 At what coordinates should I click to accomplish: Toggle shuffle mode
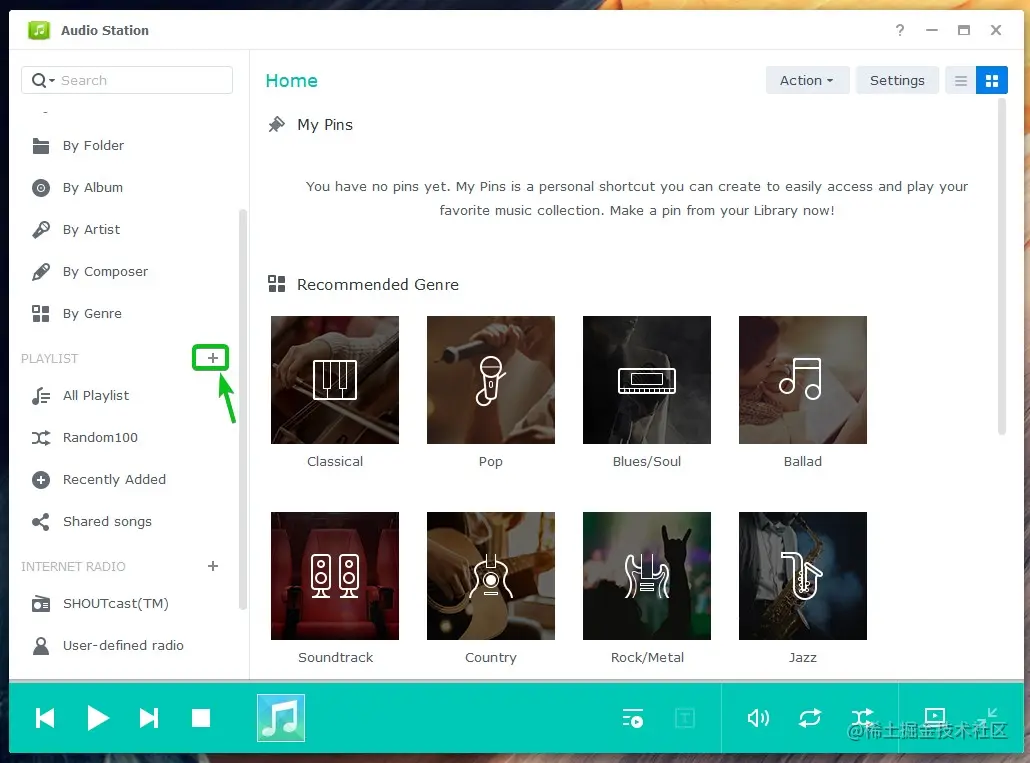[862, 717]
